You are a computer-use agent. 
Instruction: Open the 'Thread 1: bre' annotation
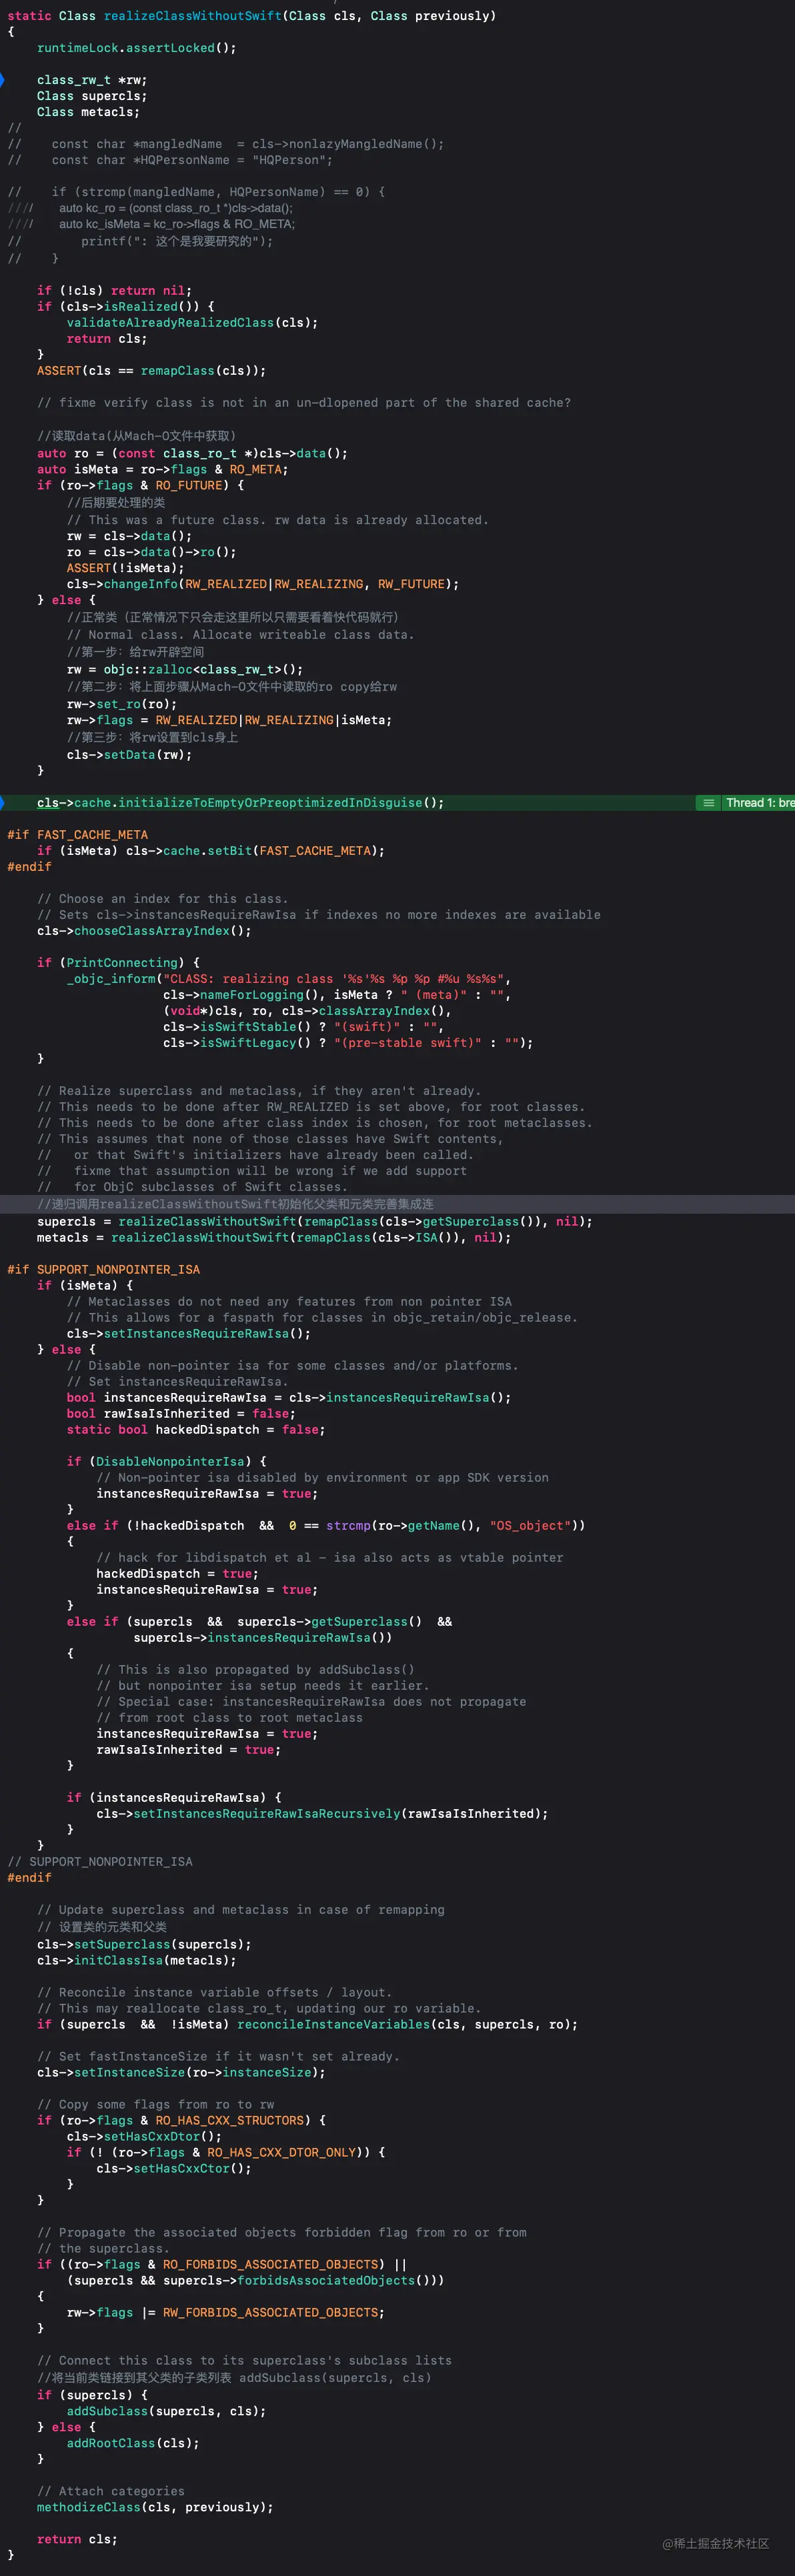tap(759, 803)
